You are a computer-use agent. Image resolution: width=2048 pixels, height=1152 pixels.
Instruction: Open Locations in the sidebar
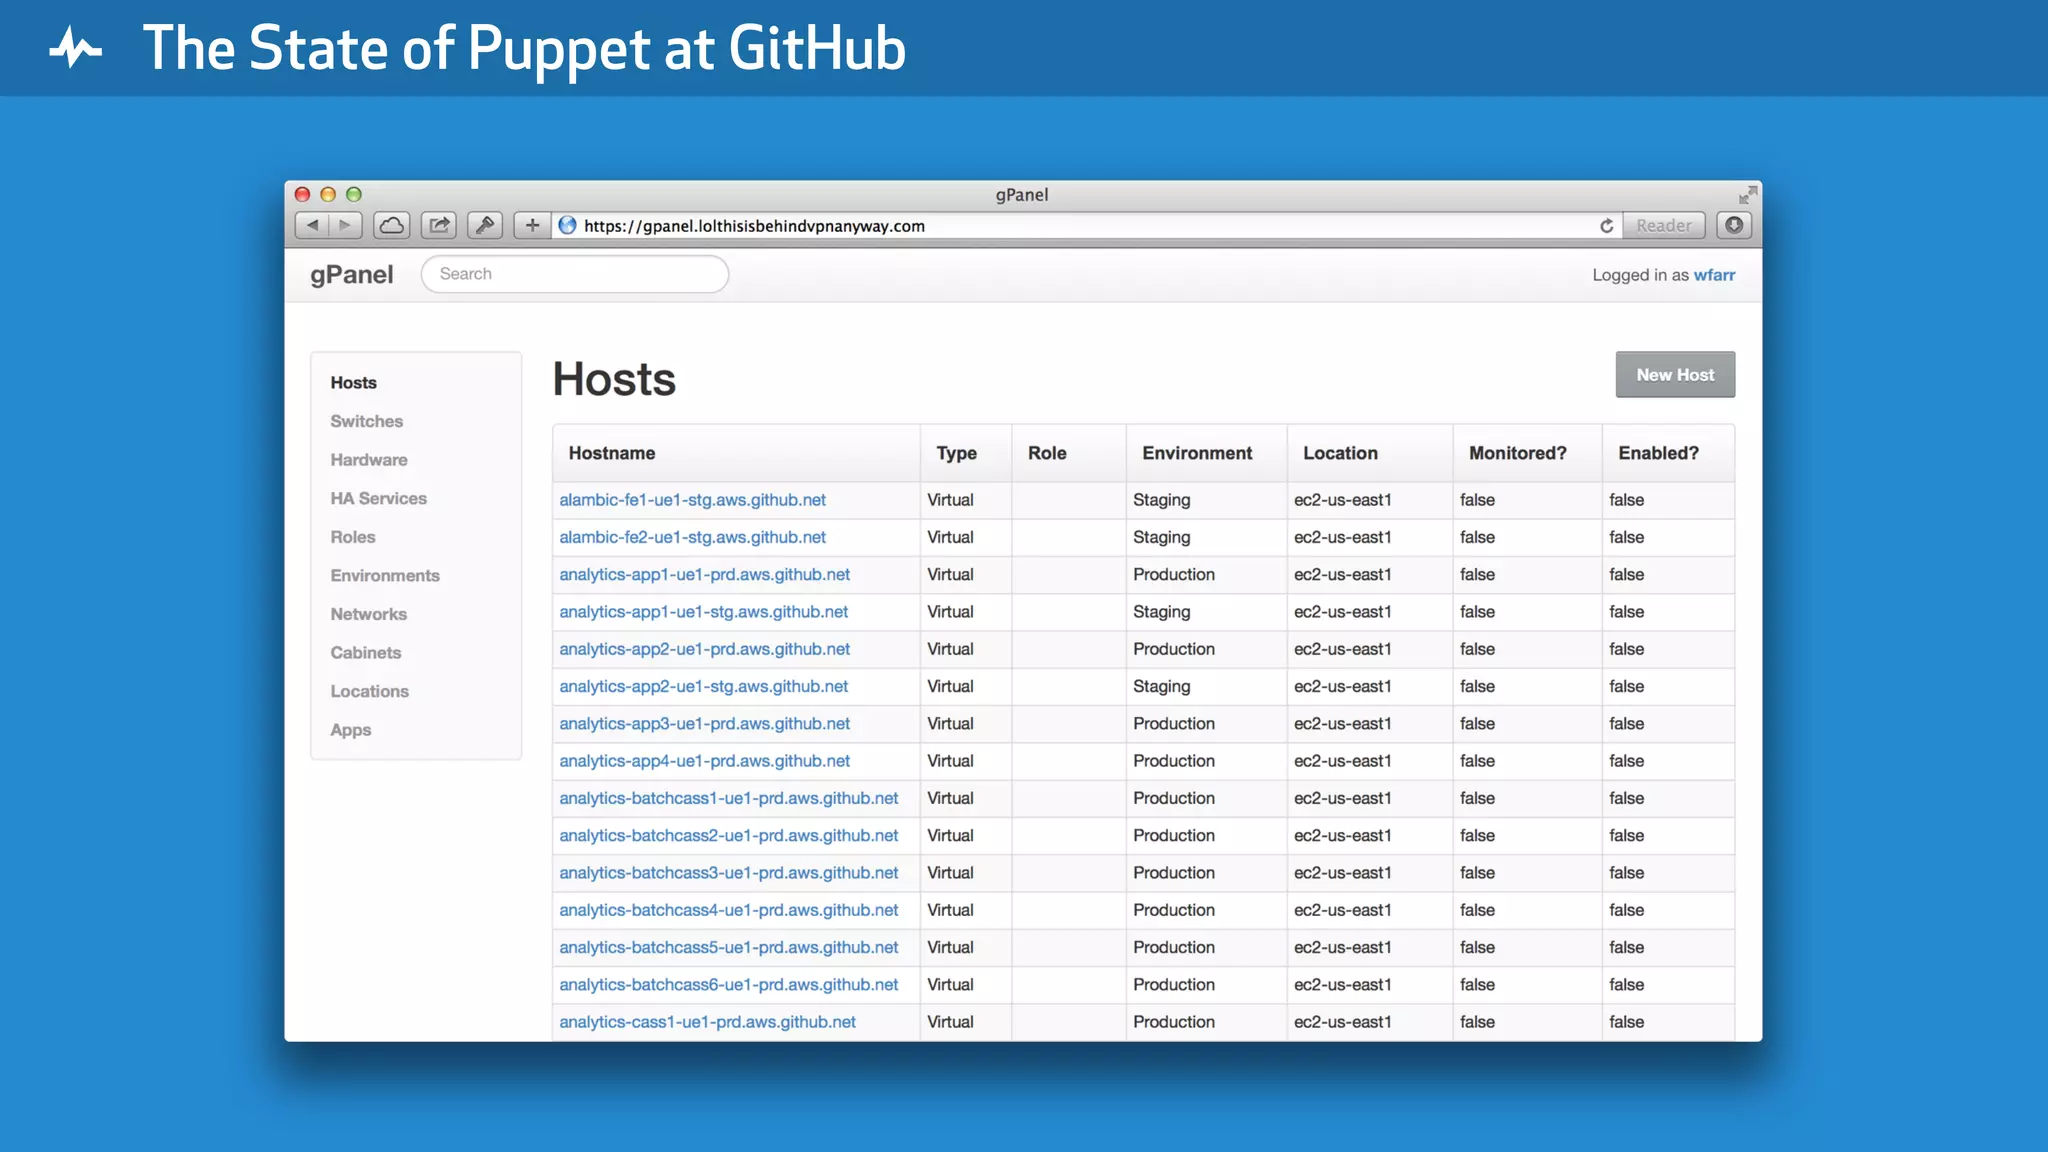pyautogui.click(x=370, y=692)
